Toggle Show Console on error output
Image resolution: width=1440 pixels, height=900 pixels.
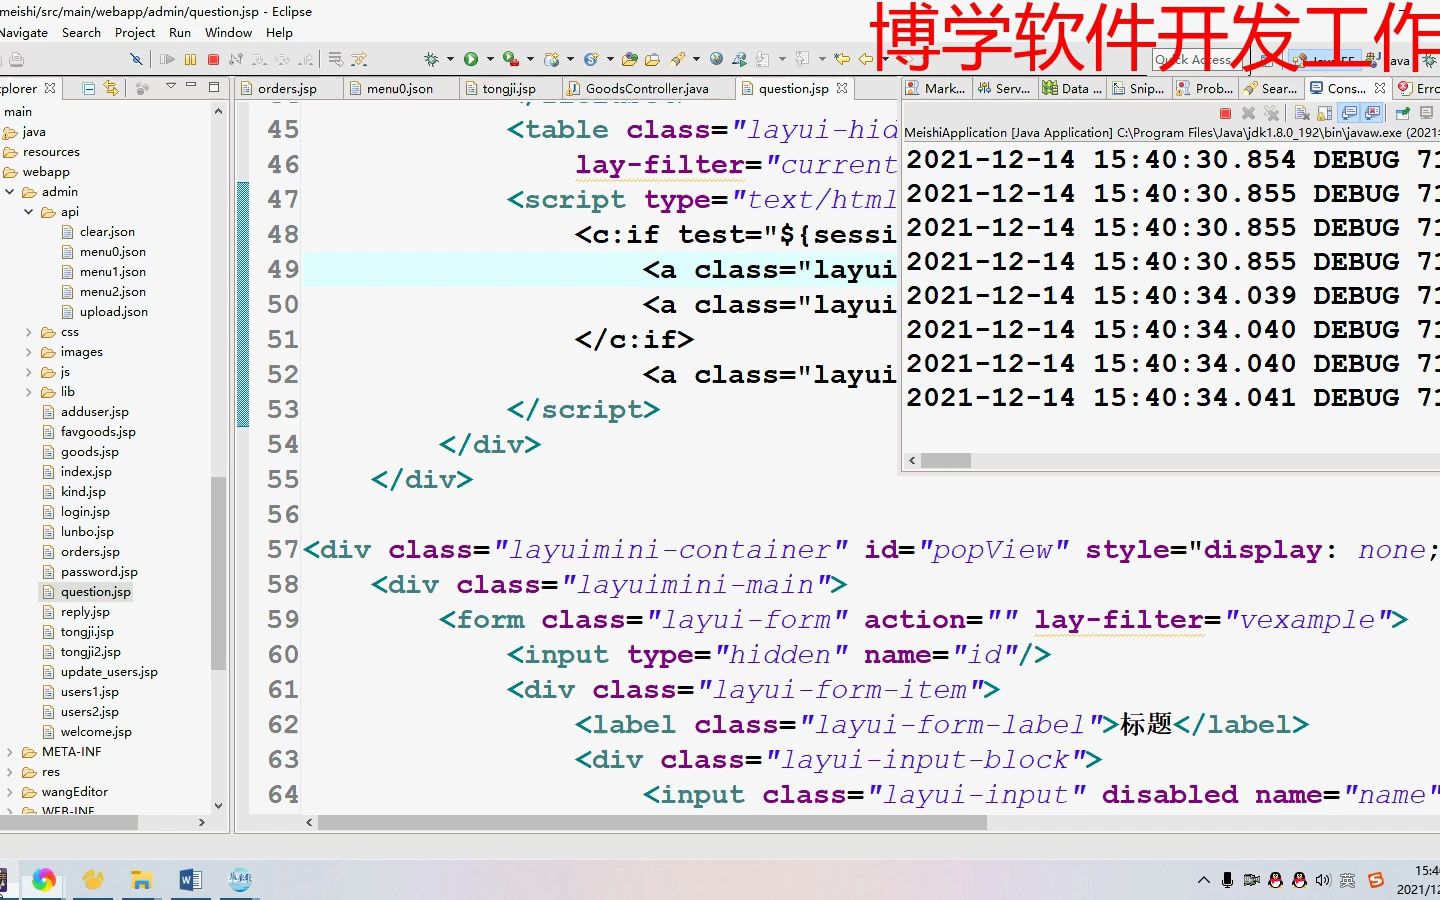tap(1372, 113)
